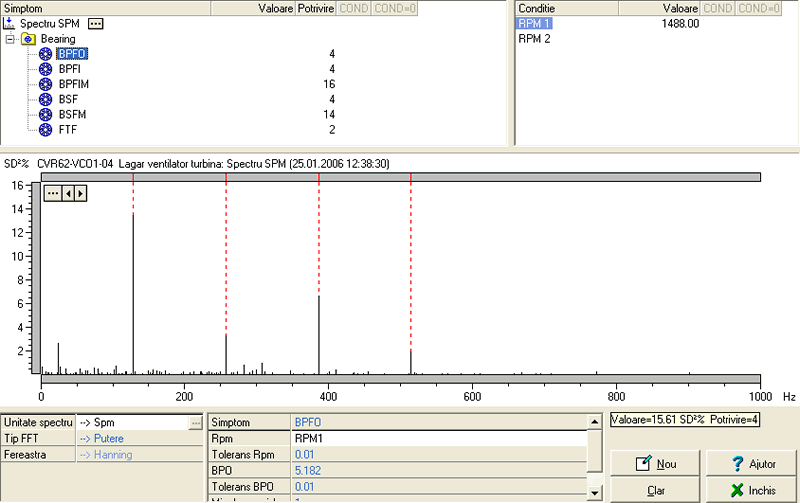Click the BSFM bearing symptom icon
This screenshot has height=503, width=800.
point(45,114)
